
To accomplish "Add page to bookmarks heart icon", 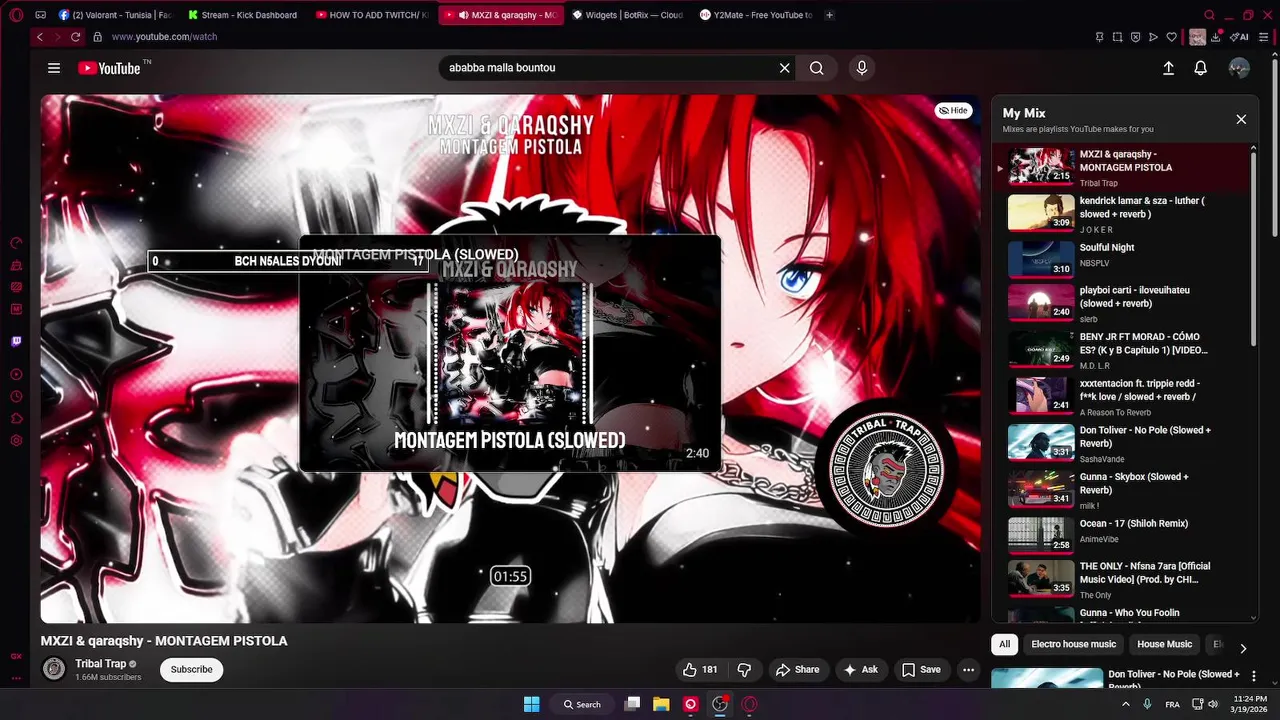I will [1171, 37].
